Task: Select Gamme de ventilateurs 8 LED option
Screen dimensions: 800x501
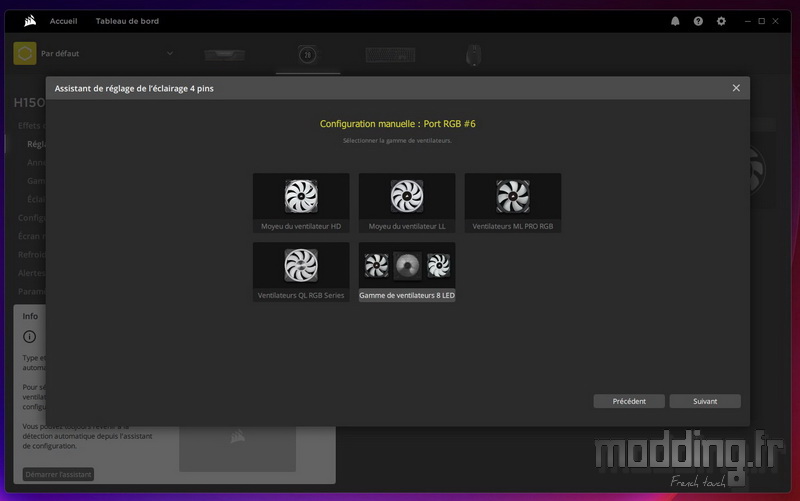Action: tap(407, 272)
